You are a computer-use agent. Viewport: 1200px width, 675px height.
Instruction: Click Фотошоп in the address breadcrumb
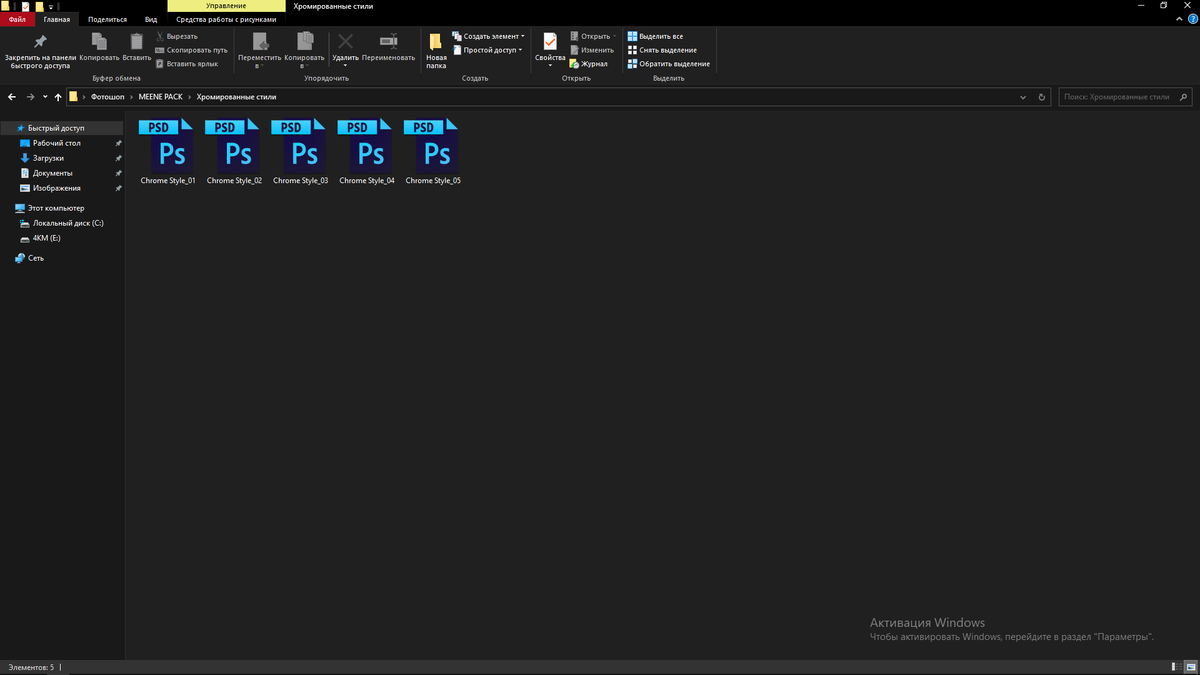click(108, 97)
